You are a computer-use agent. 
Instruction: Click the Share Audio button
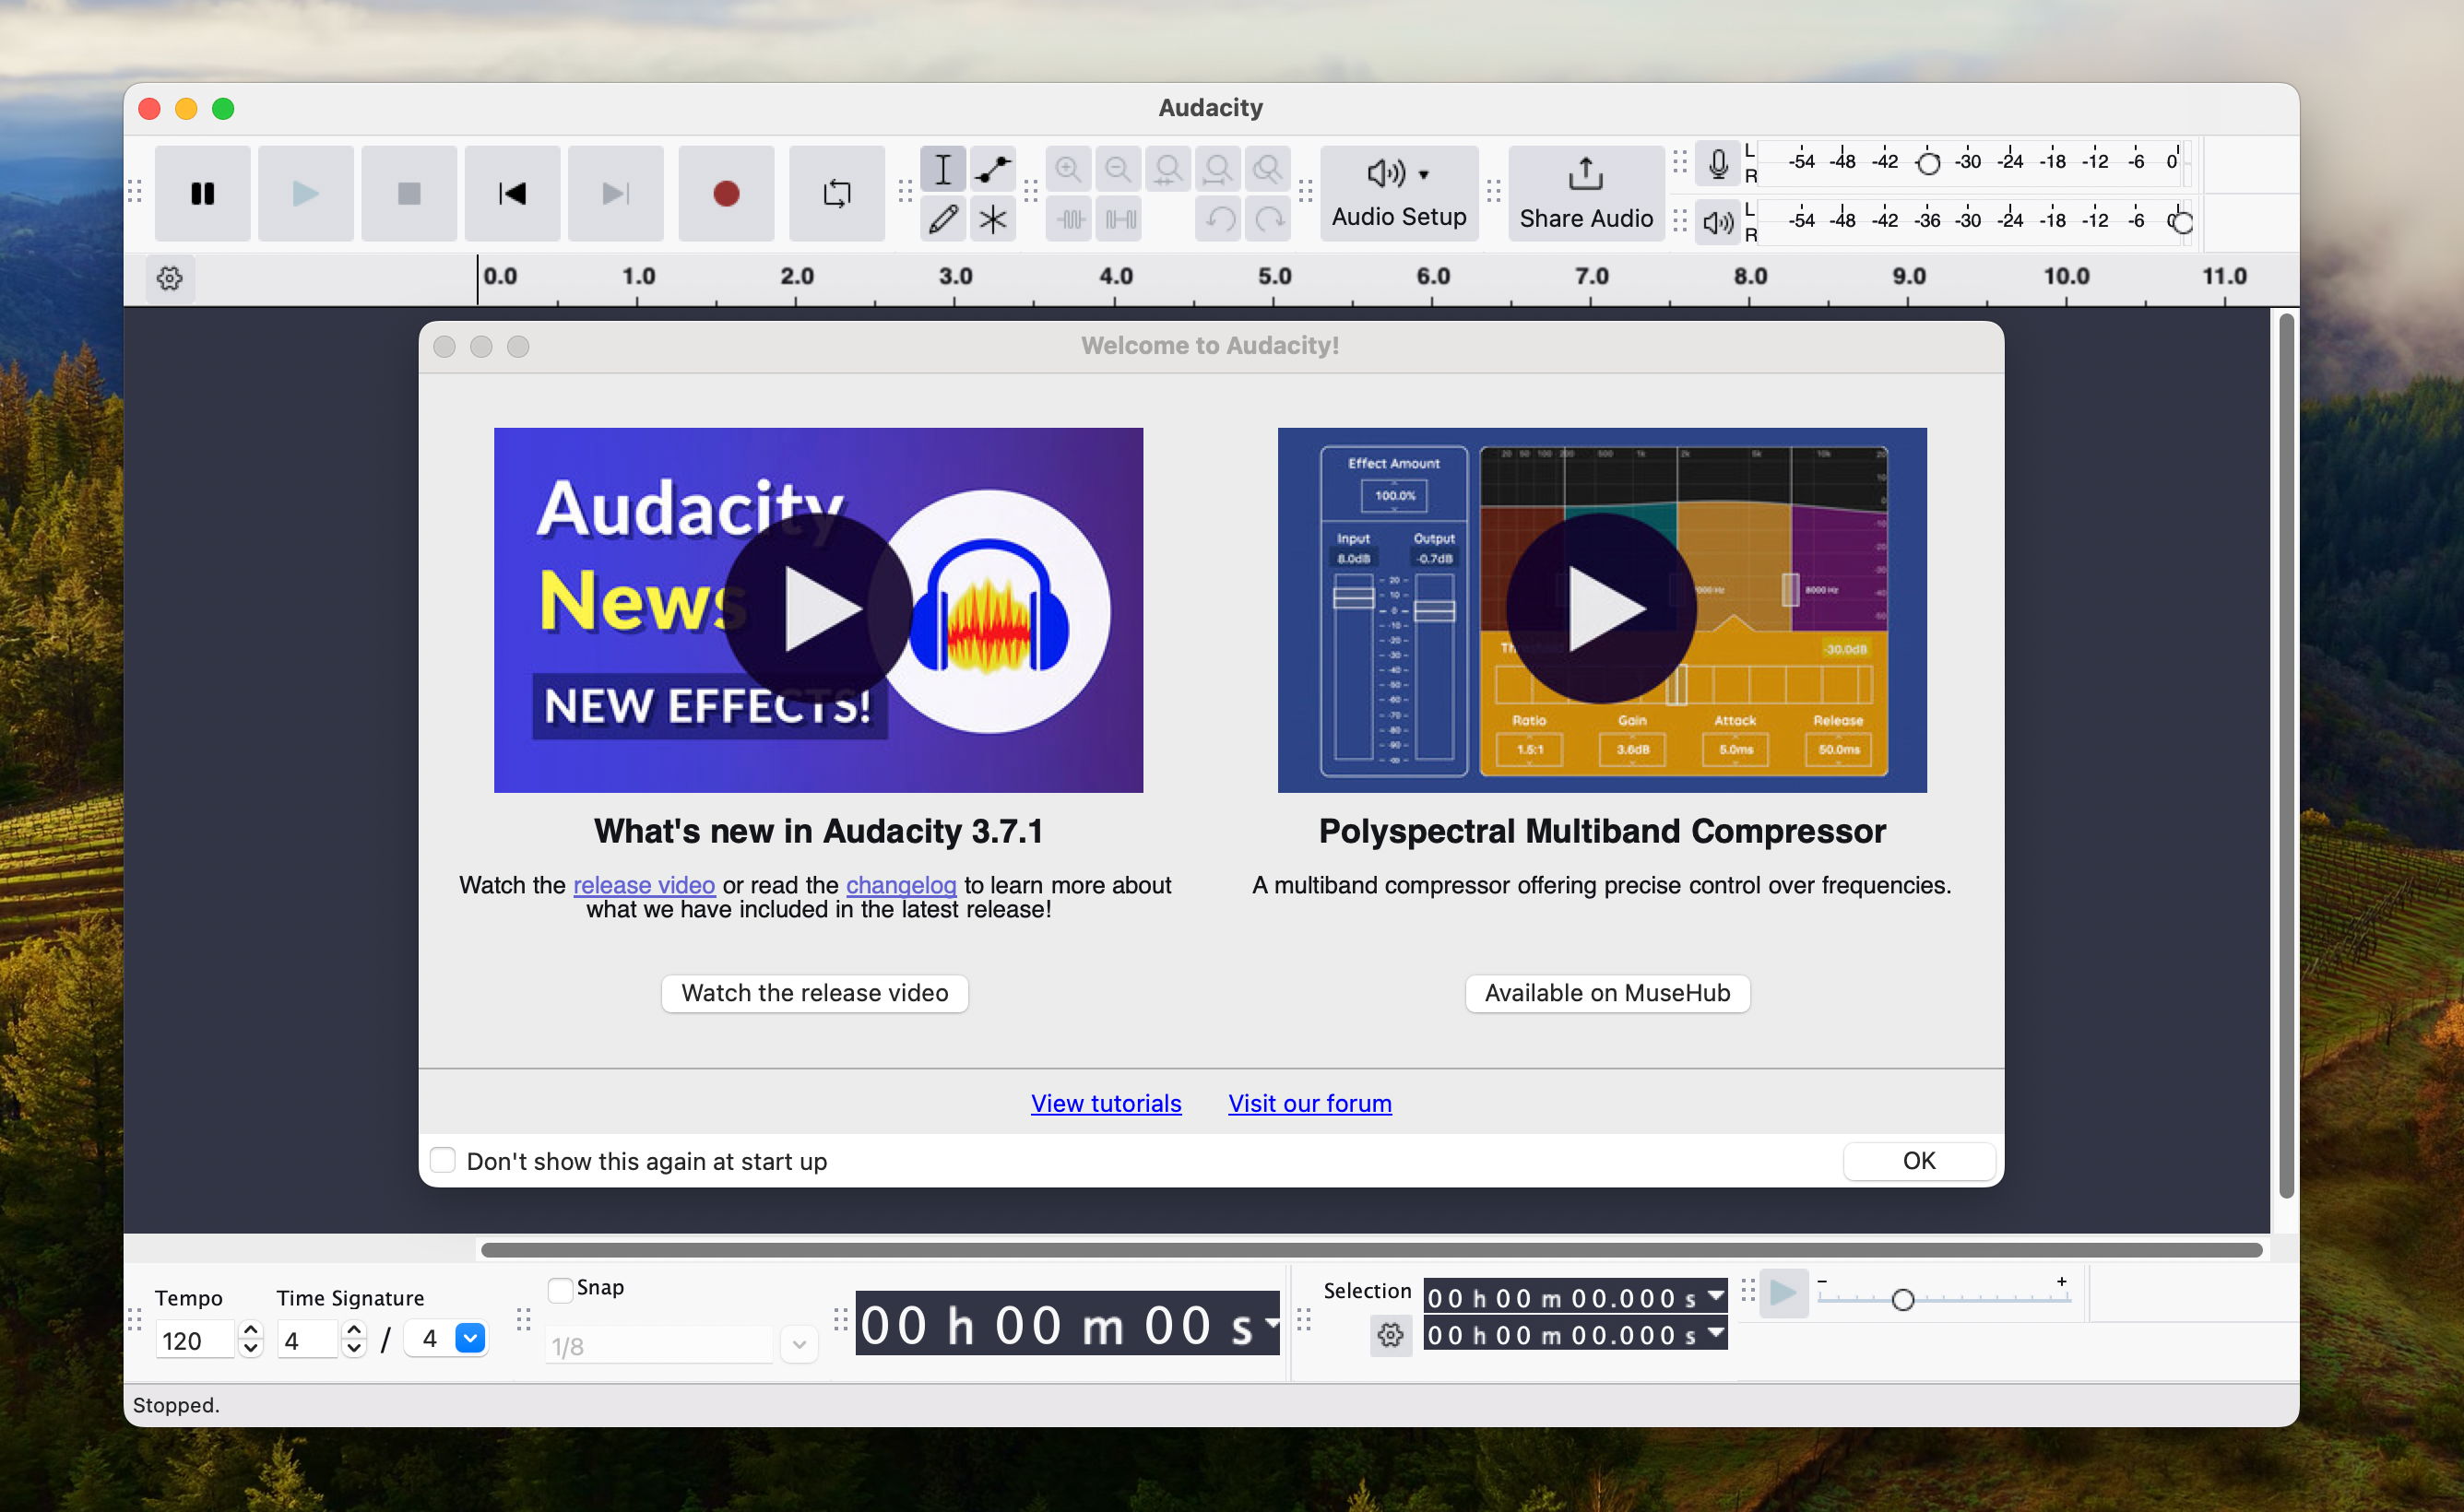pos(1585,193)
